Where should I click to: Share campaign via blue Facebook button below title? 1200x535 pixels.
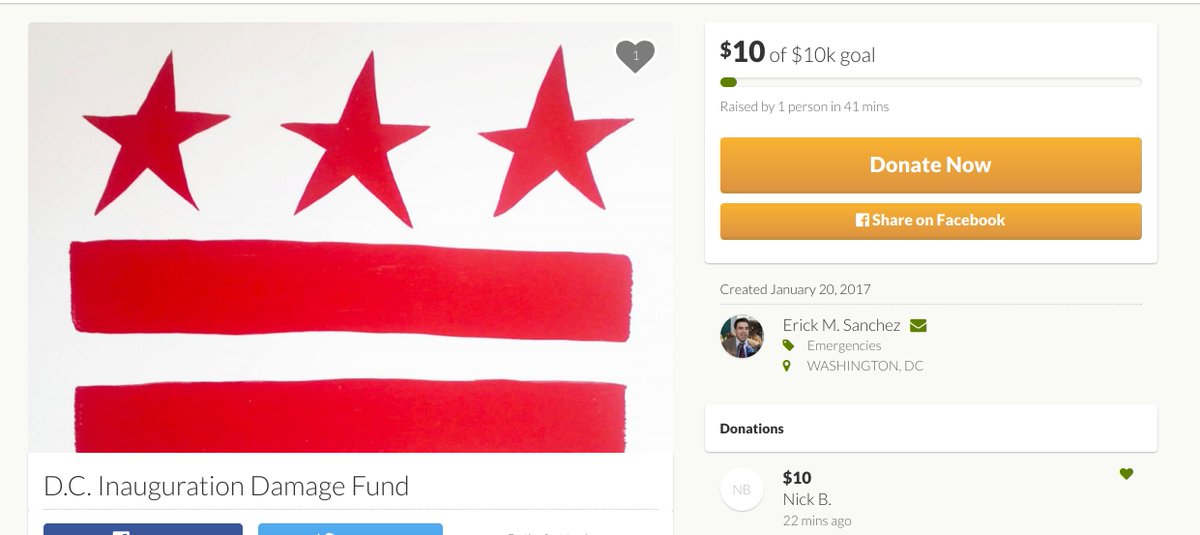pyautogui.click(x=143, y=529)
